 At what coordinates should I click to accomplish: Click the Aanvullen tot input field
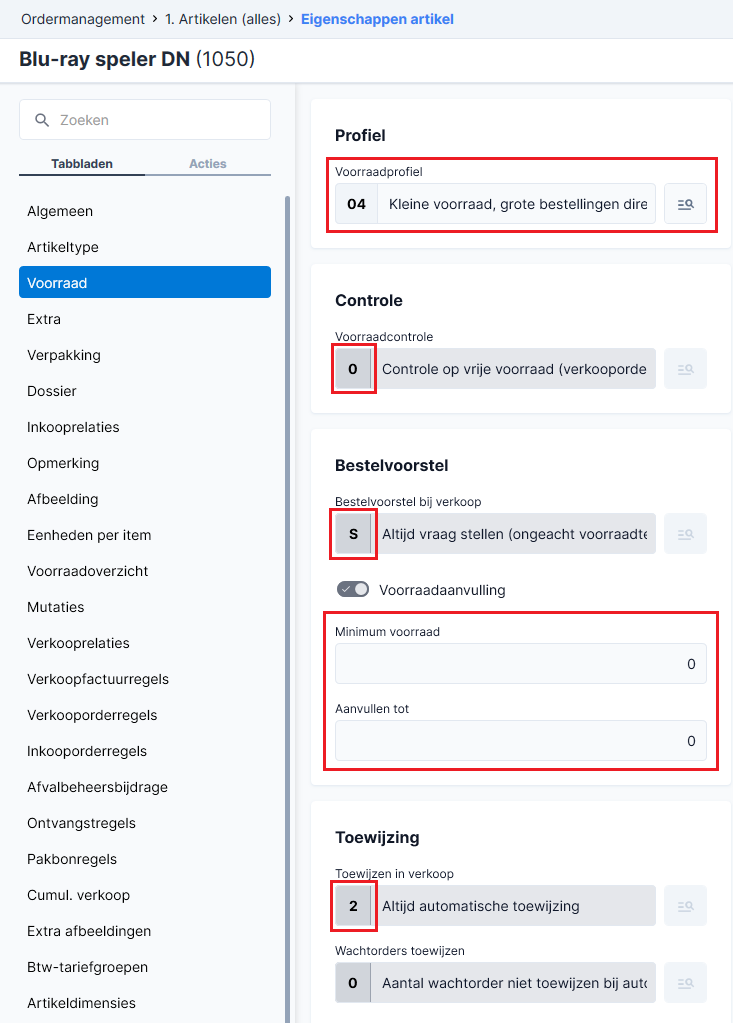(x=520, y=741)
